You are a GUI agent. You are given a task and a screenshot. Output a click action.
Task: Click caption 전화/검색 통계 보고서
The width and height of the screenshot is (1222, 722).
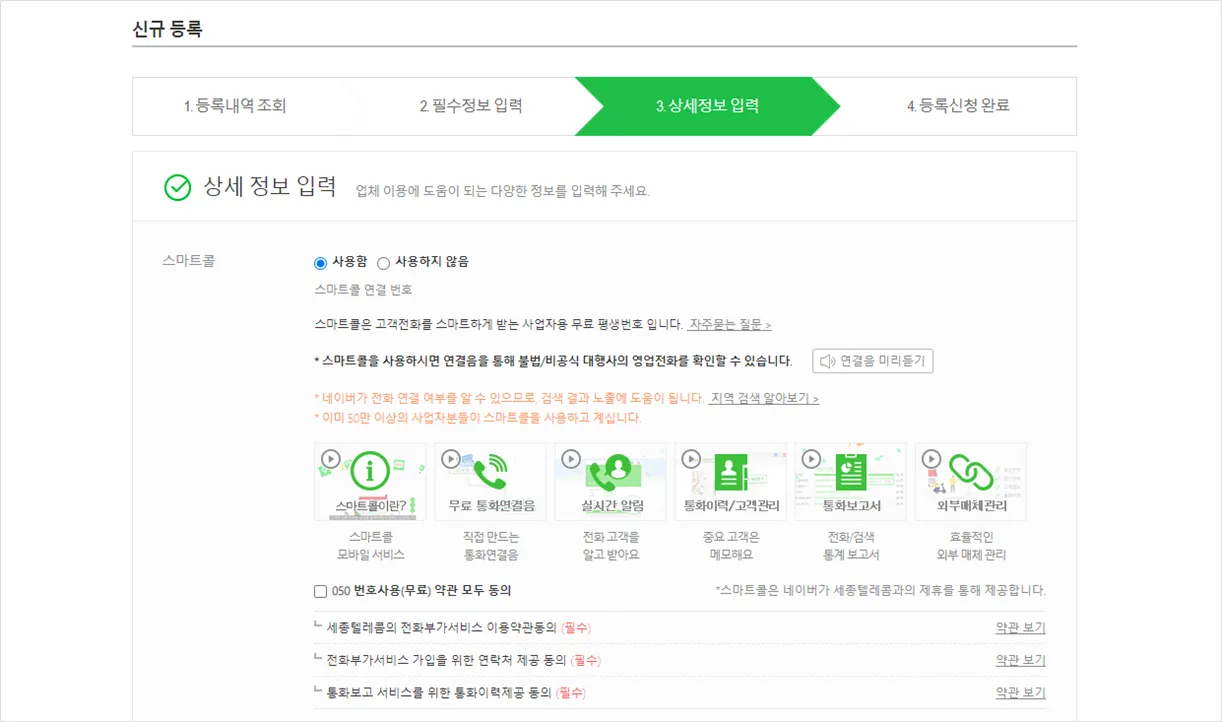click(x=850, y=546)
